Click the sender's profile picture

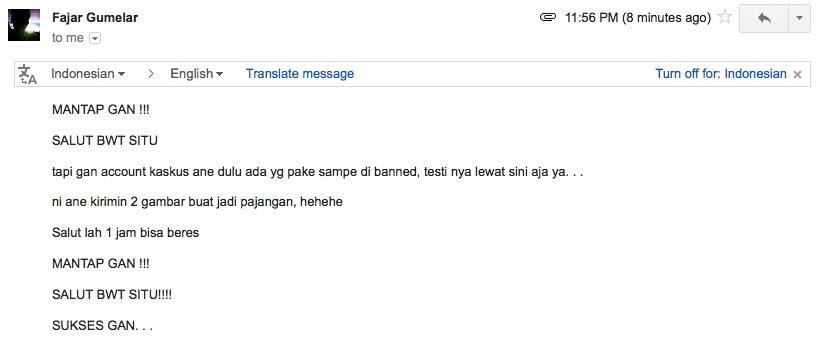click(x=24, y=25)
